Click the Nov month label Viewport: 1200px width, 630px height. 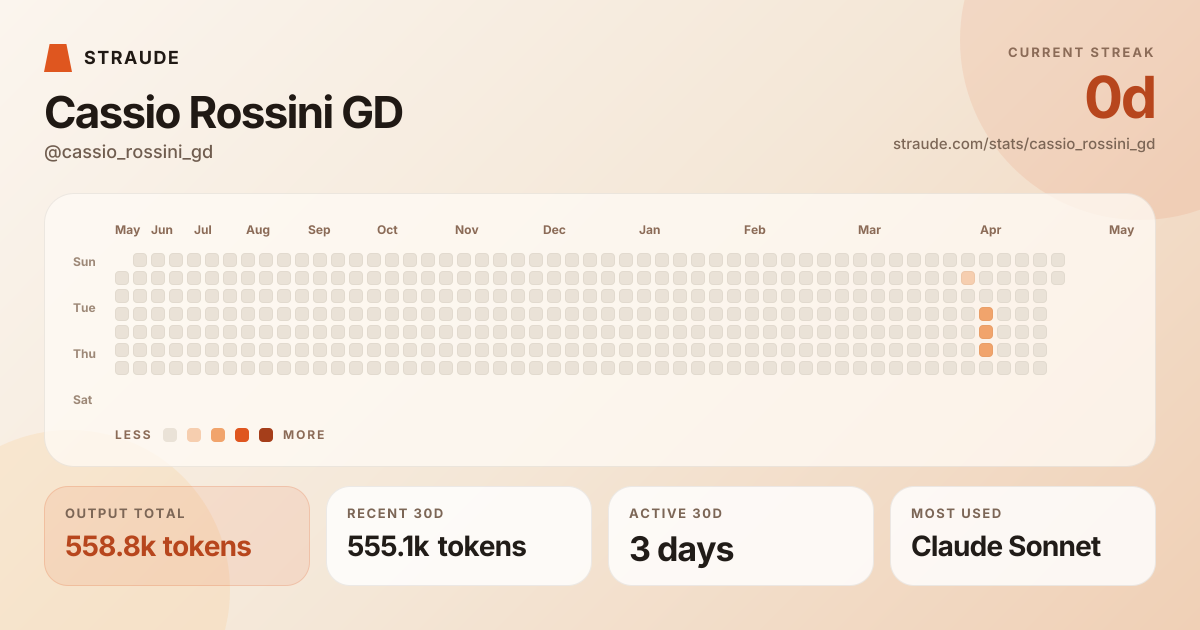467,230
